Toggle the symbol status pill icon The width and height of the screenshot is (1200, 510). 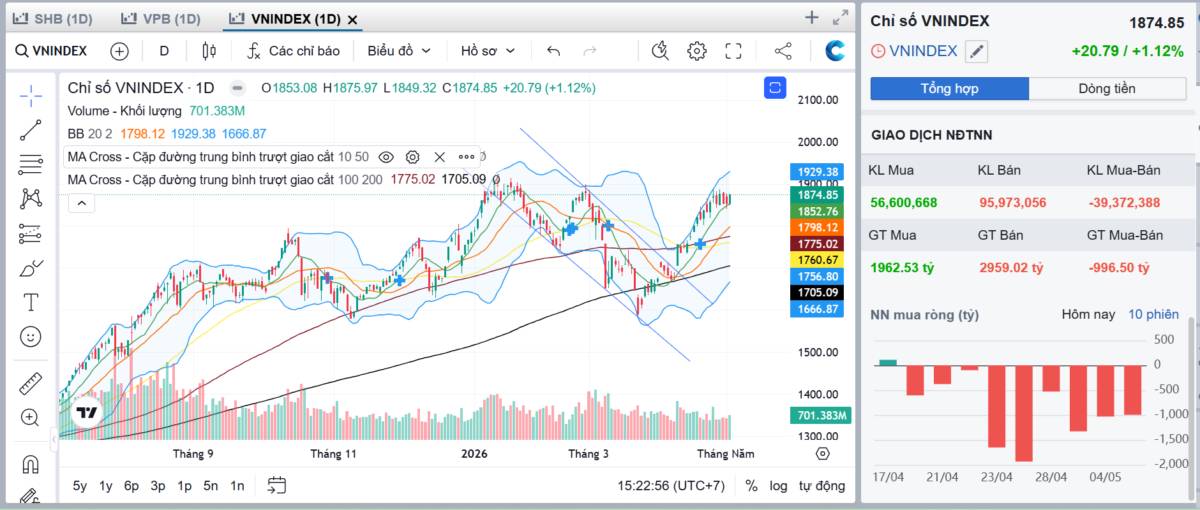point(237,88)
